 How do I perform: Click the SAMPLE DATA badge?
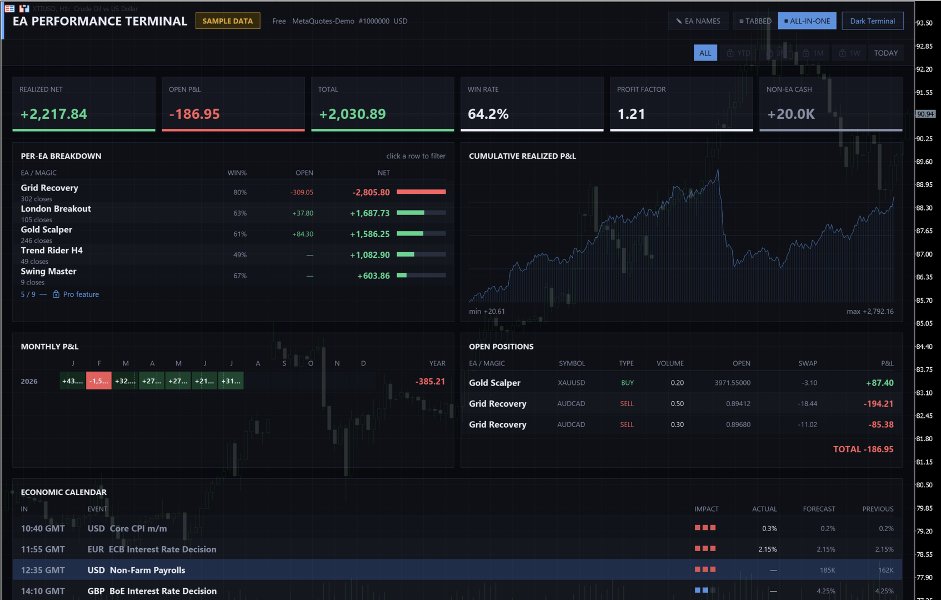227,21
